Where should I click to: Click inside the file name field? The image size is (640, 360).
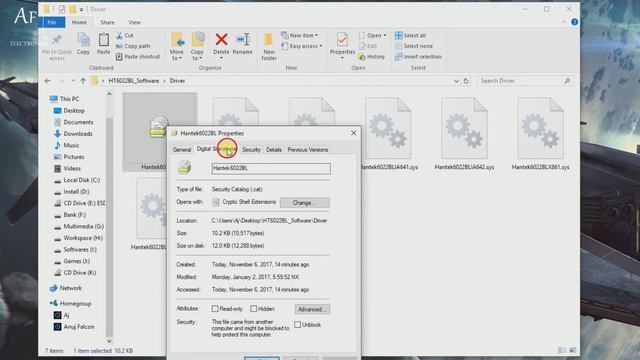click(271, 168)
